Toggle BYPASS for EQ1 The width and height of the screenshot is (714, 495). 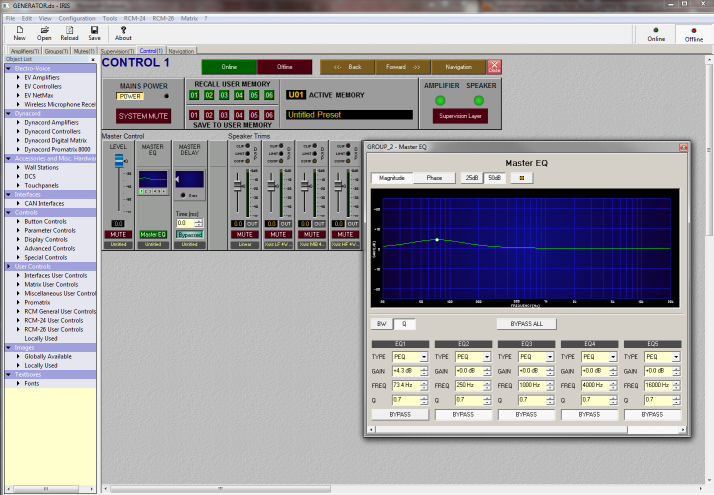400,414
